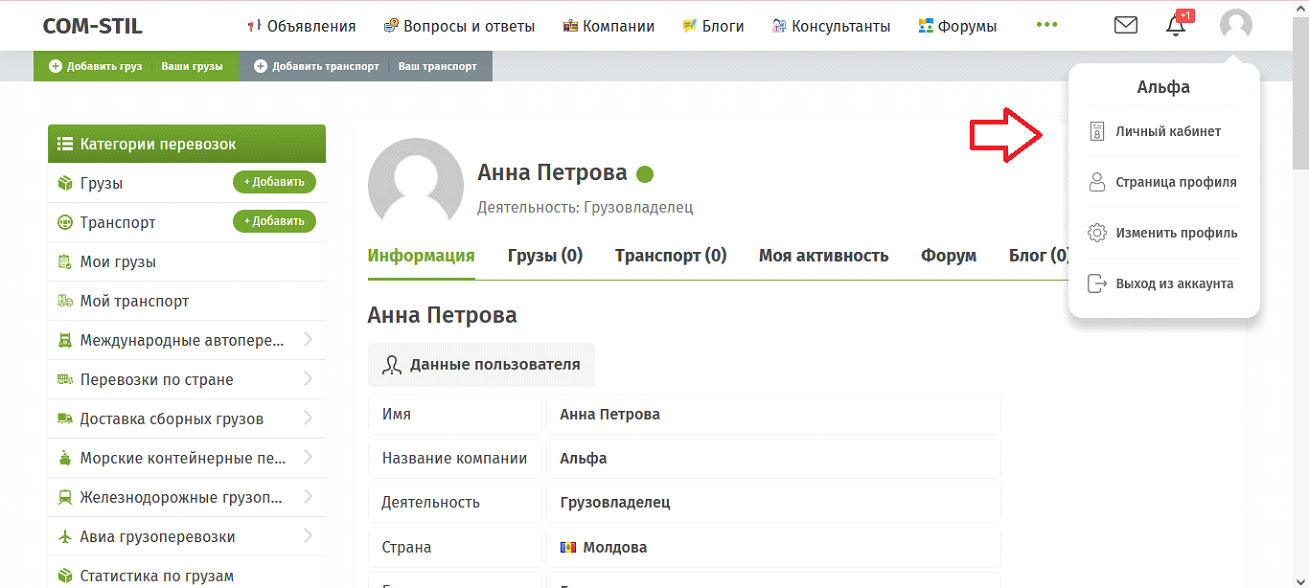
Task: Click the COM-STIL site logo
Action: coord(92,26)
